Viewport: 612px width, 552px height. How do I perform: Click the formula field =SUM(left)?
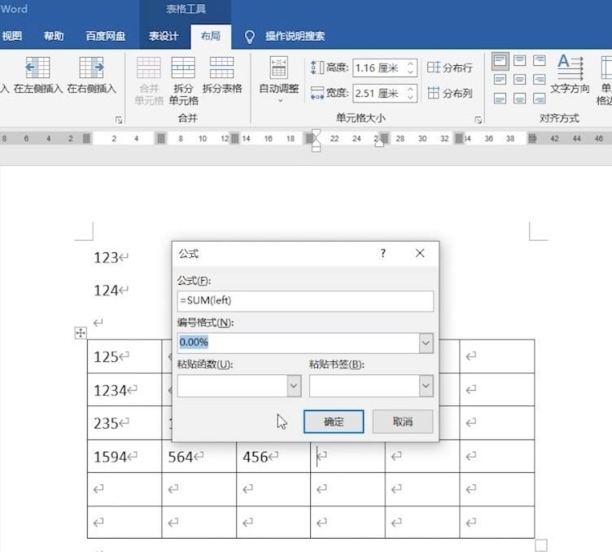pyautogui.click(x=305, y=301)
